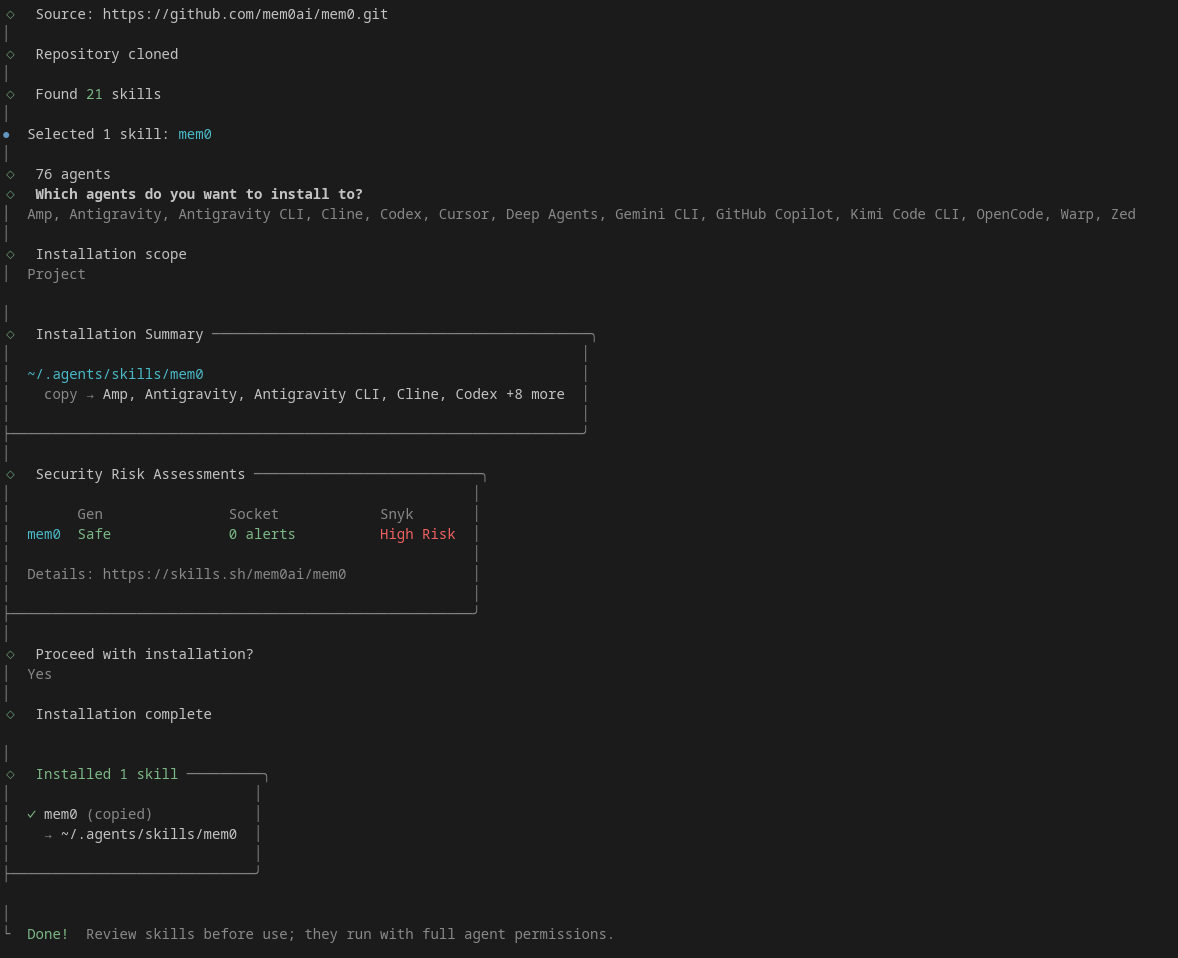Click the 'Installation Summary' box title
Image resolution: width=1178 pixels, height=958 pixels.
click(119, 334)
